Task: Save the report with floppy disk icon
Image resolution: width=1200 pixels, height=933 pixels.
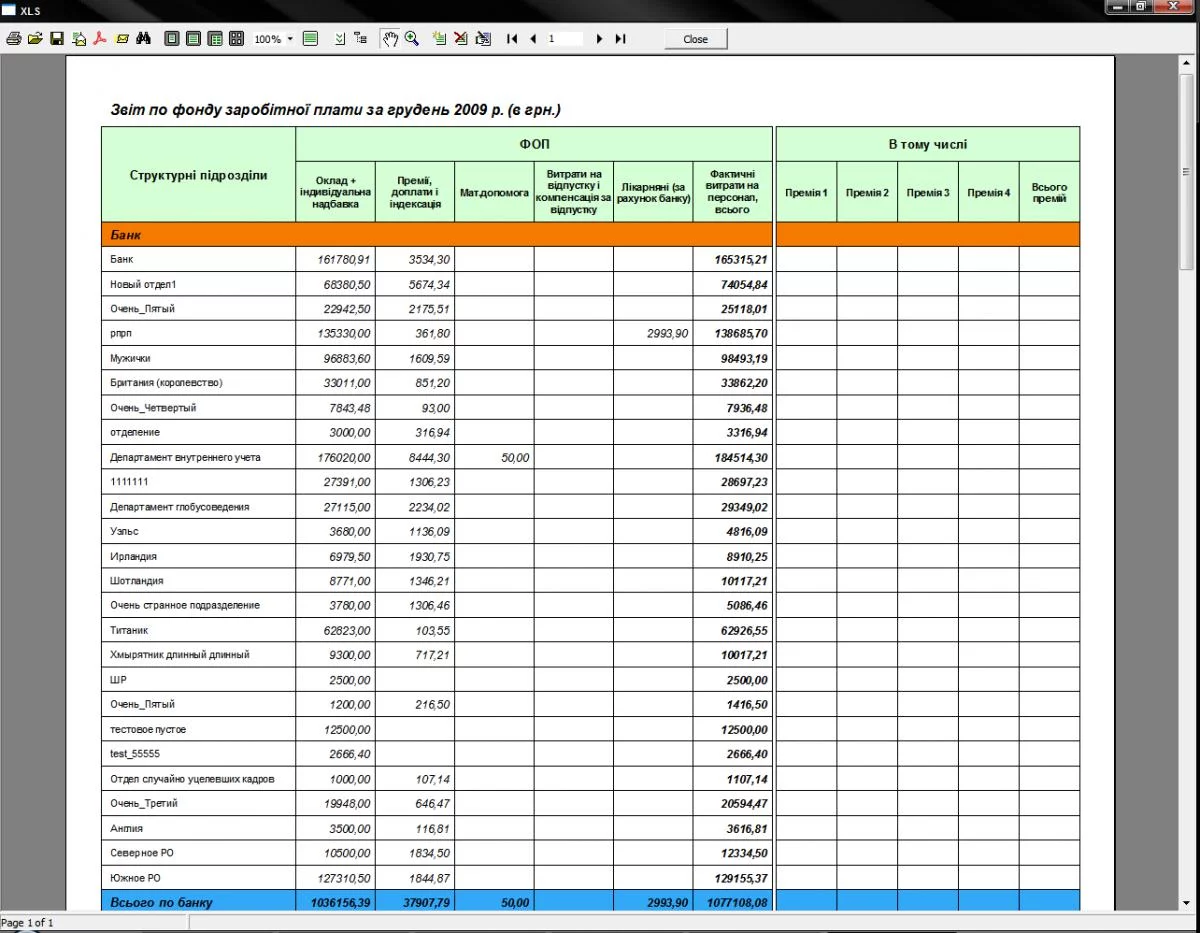Action: click(x=57, y=39)
